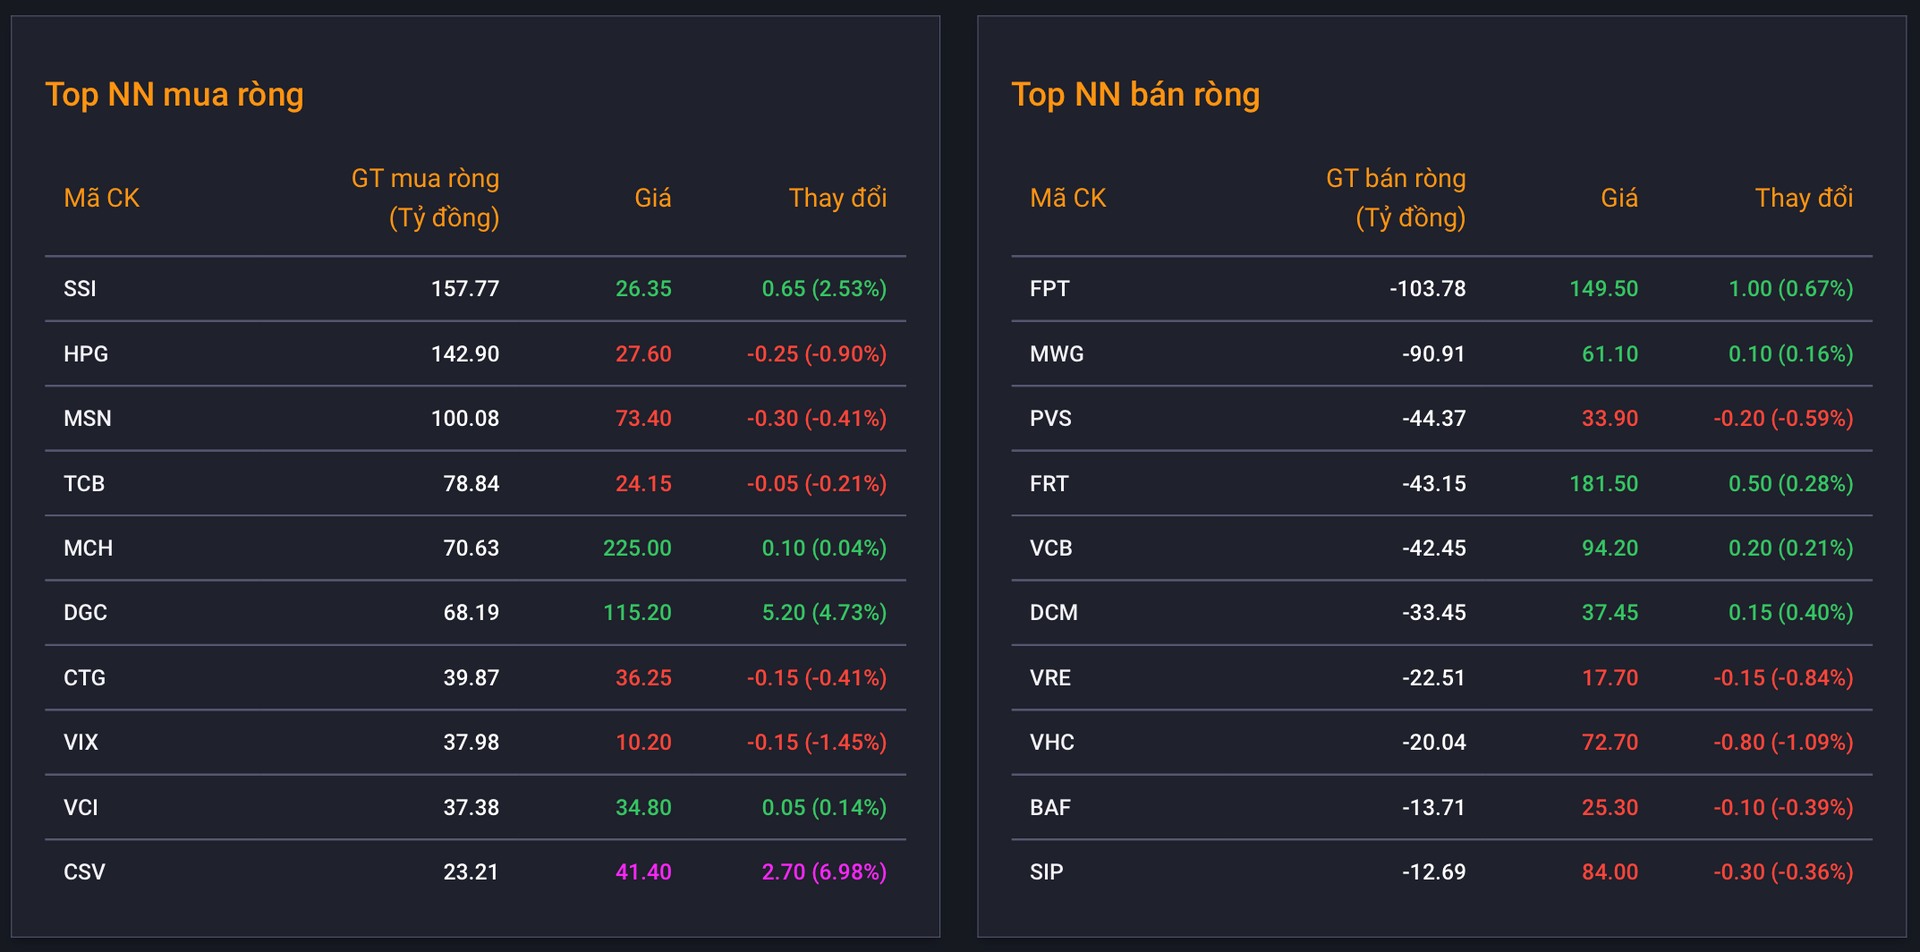Image resolution: width=1920 pixels, height=952 pixels.
Task: Click FPT net sell value -103.78
Action: (x=1428, y=289)
